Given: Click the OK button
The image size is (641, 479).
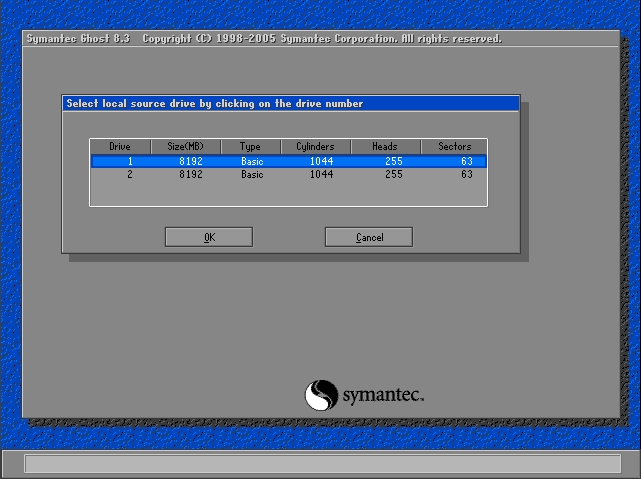Looking at the screenshot, I should pos(209,237).
